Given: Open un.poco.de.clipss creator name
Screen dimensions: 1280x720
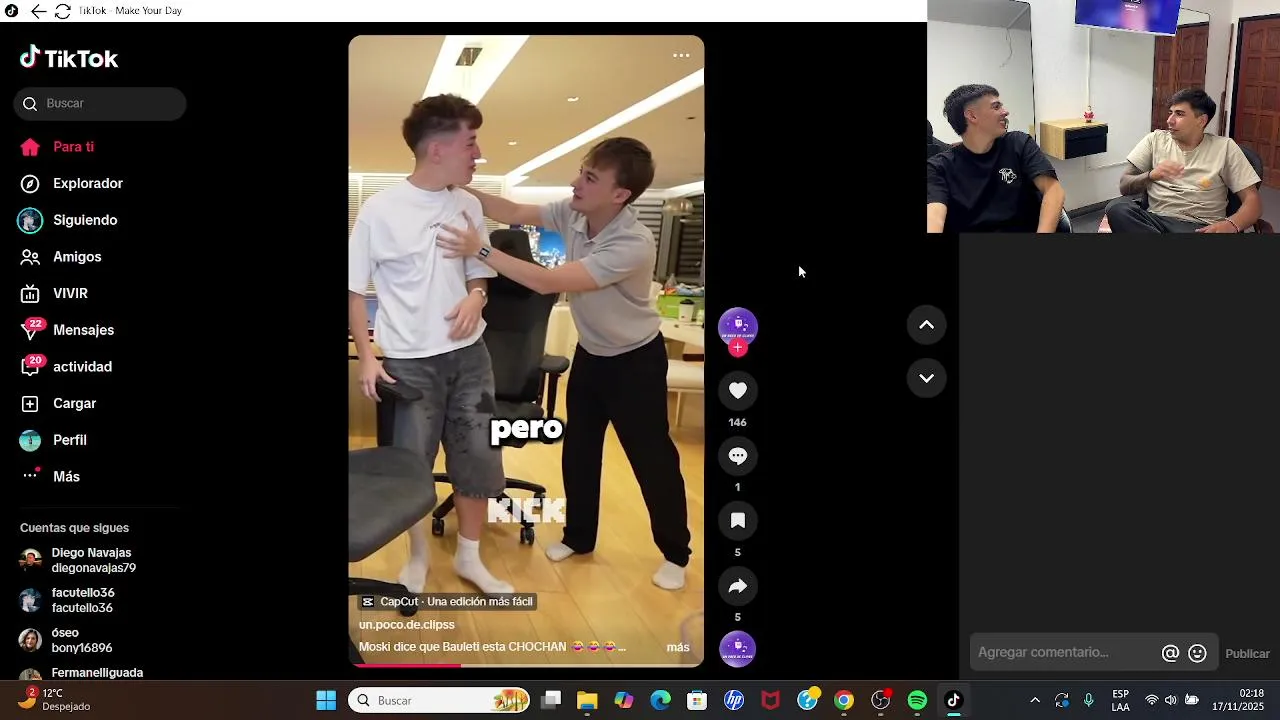Looking at the screenshot, I should 407,625.
